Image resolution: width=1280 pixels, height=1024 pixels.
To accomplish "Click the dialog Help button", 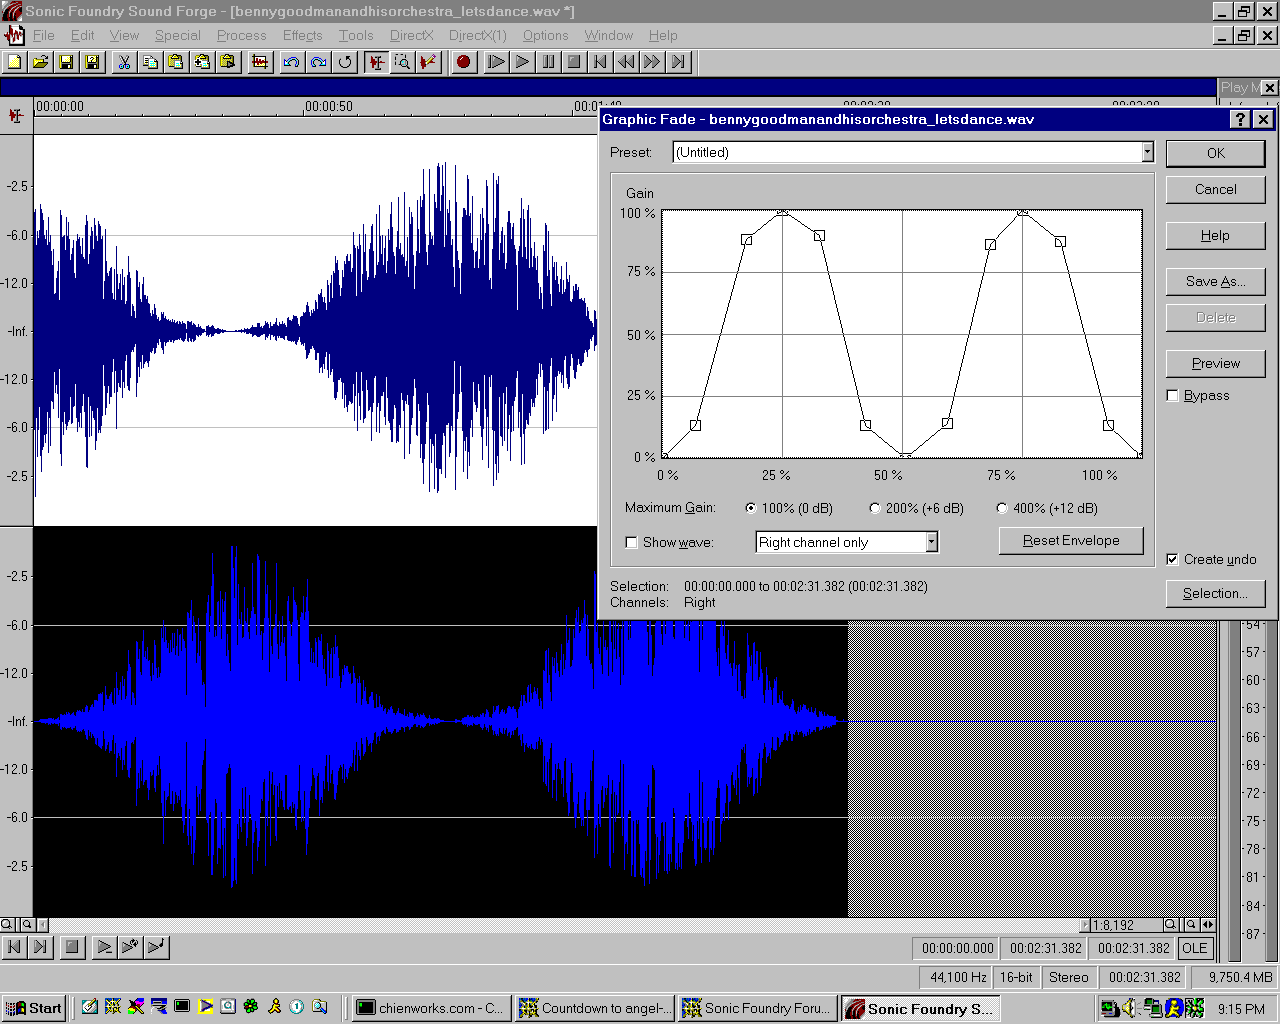I will click(1216, 235).
